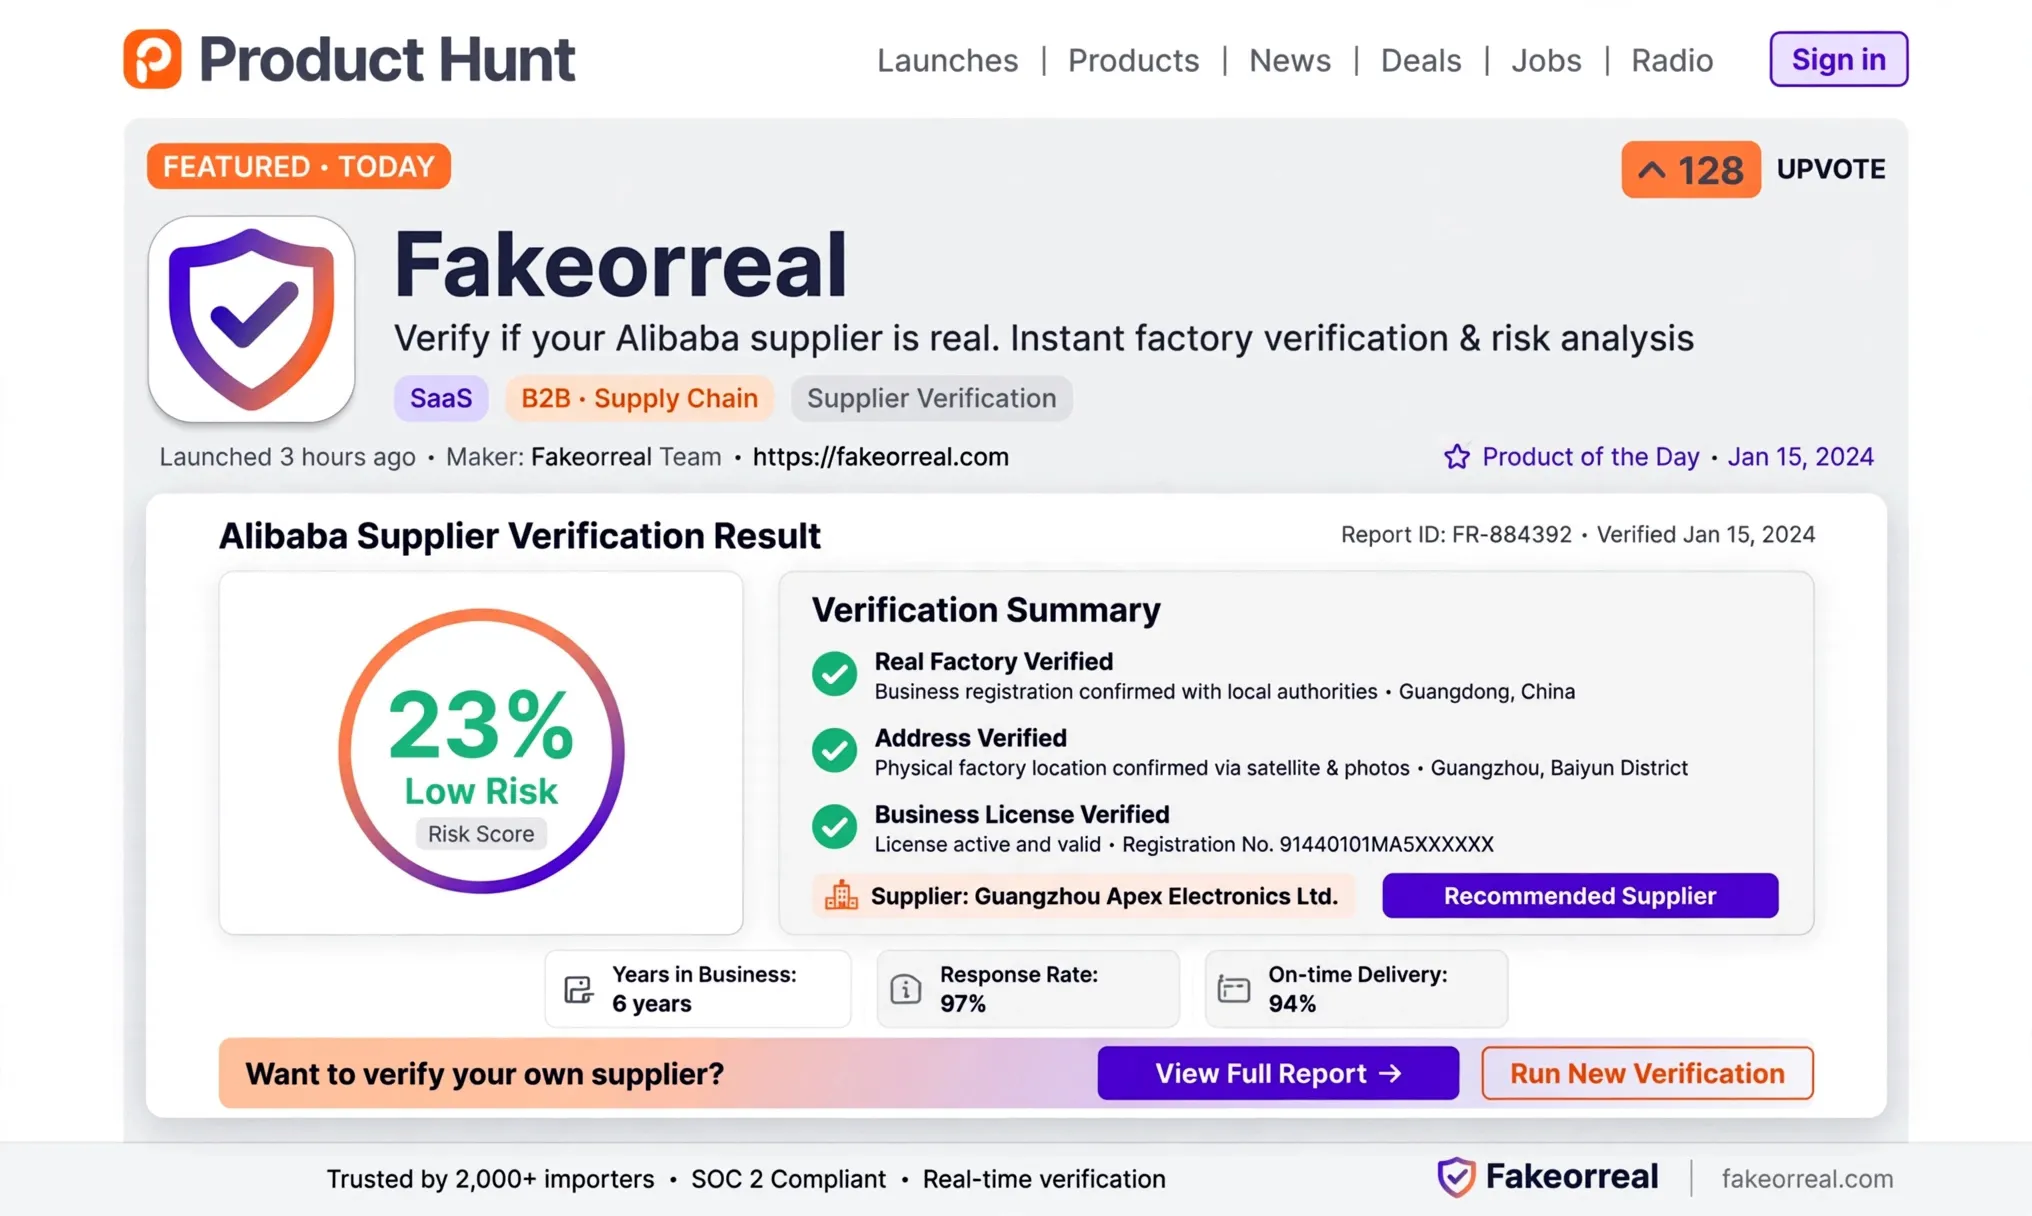Click Trusted by 2,000+ importers text
The image size is (2032, 1216).
point(490,1179)
